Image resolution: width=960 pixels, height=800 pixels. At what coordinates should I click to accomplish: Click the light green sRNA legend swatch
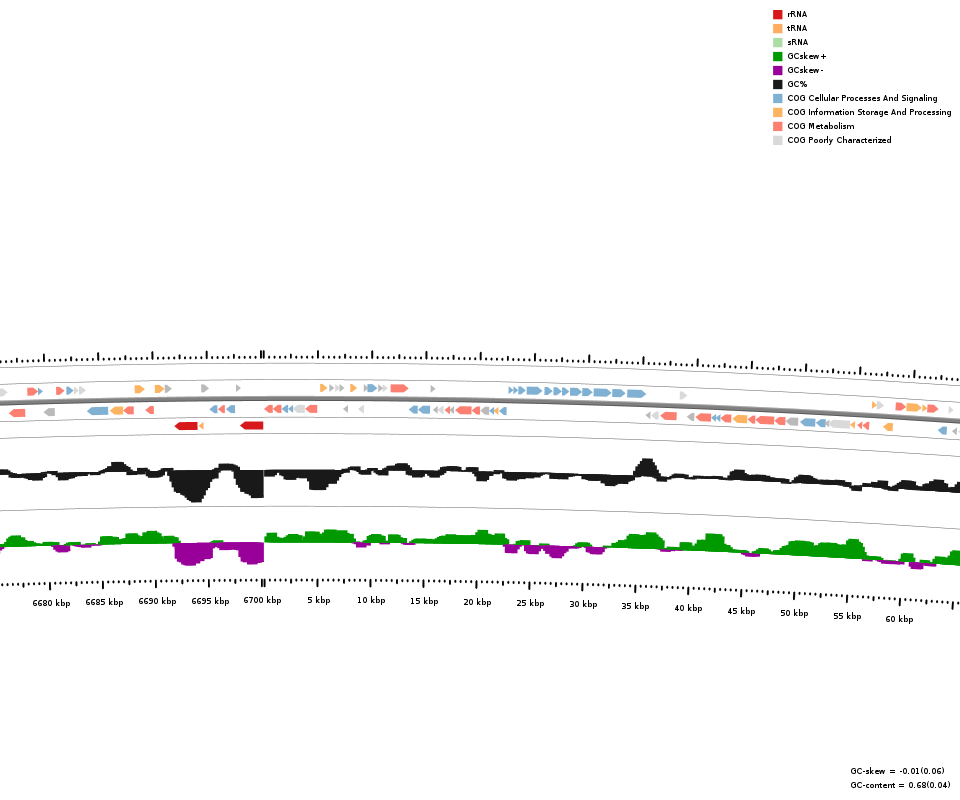click(777, 42)
